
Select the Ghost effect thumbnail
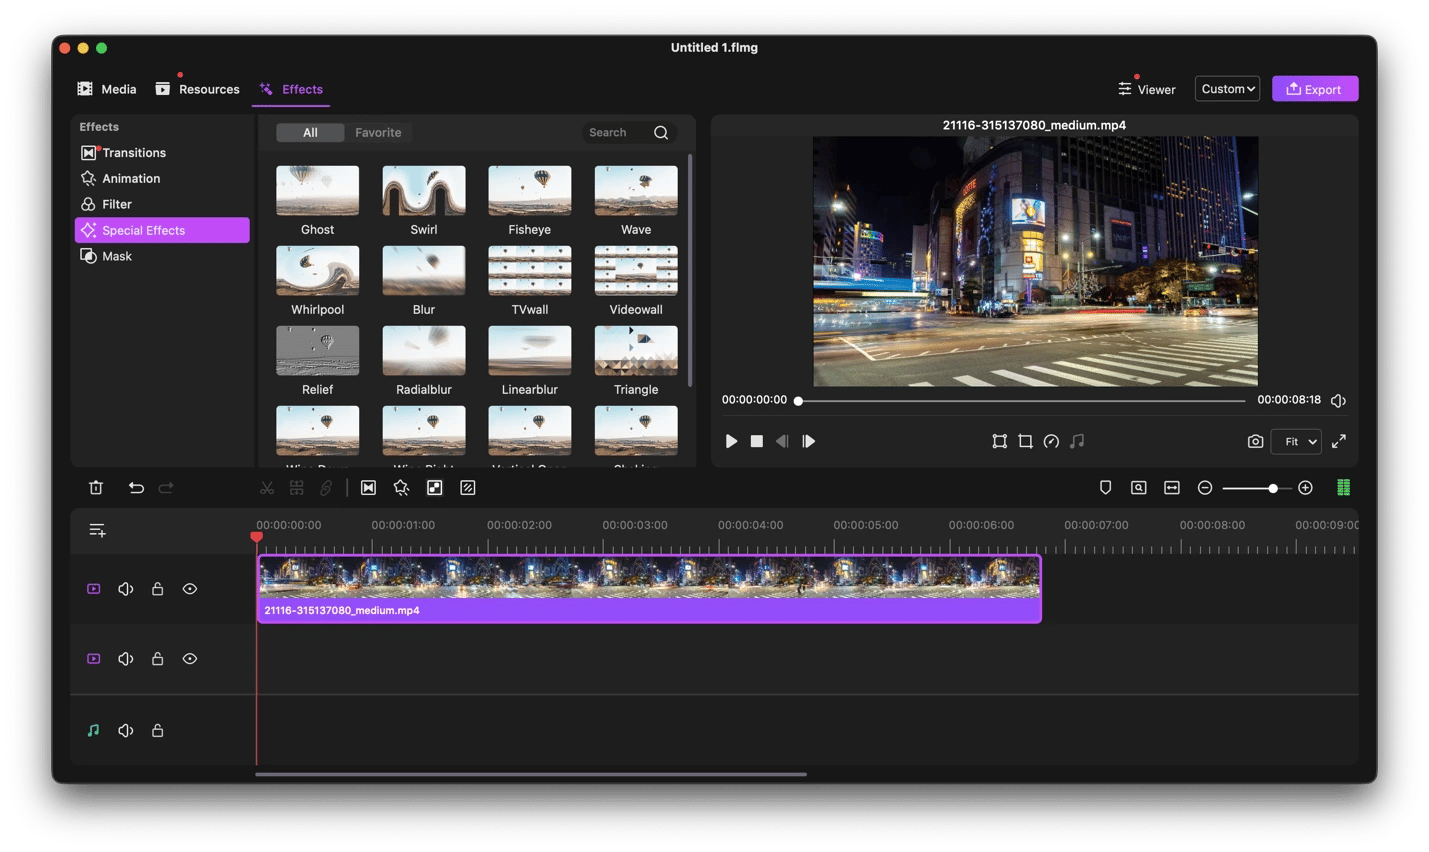tap(317, 191)
